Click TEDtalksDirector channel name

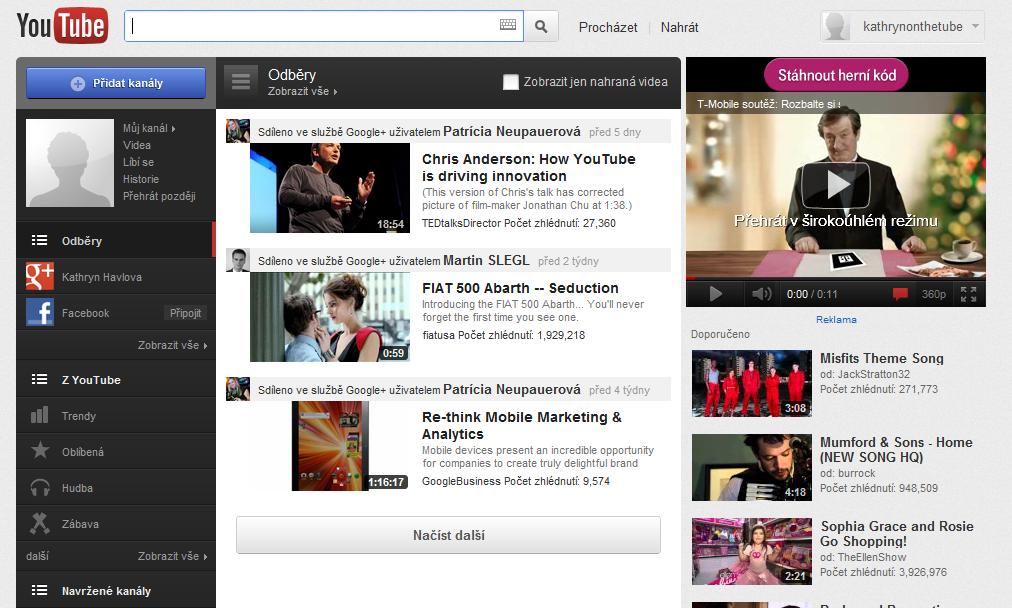pos(461,223)
